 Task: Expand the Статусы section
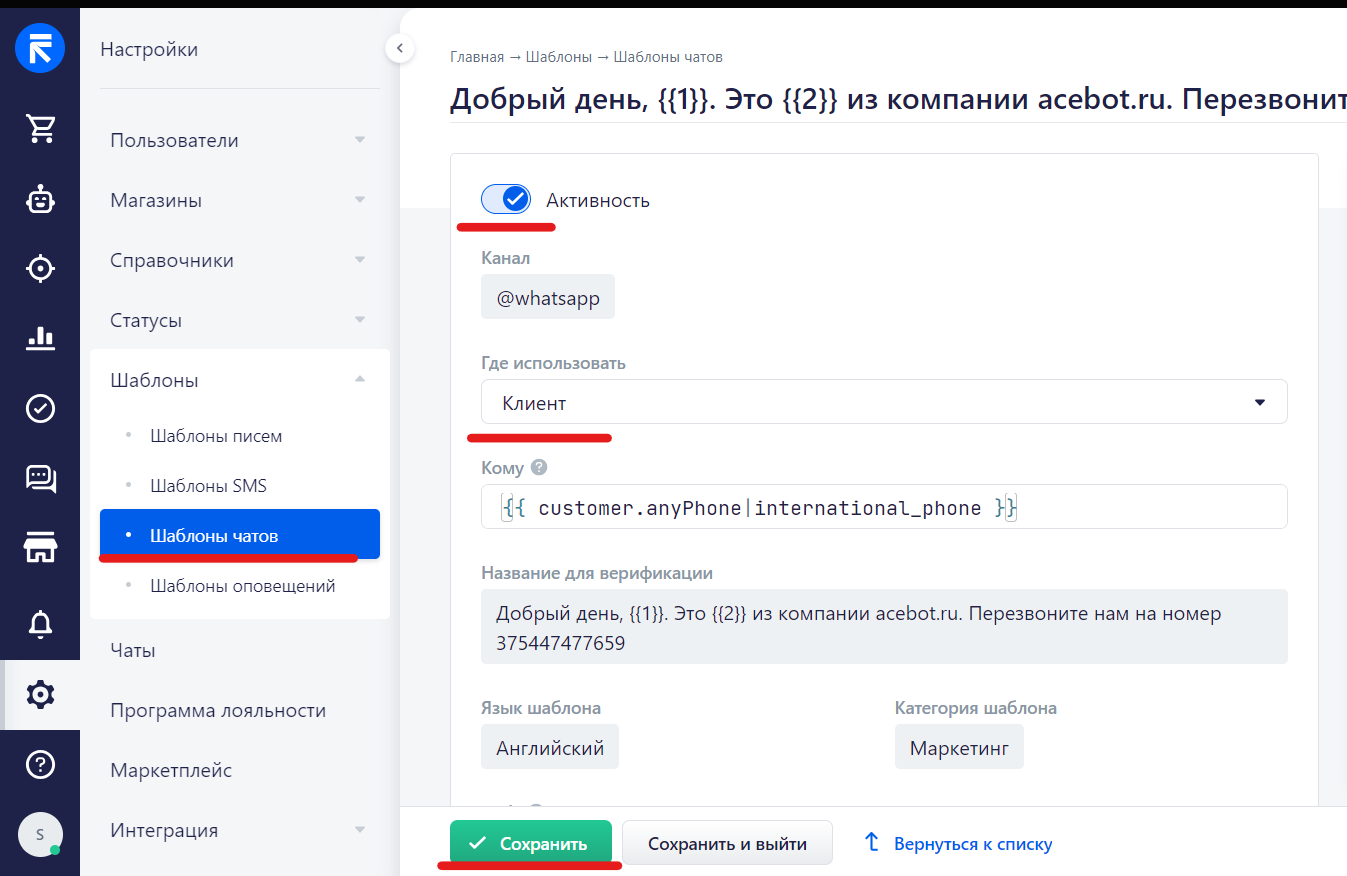(239, 320)
